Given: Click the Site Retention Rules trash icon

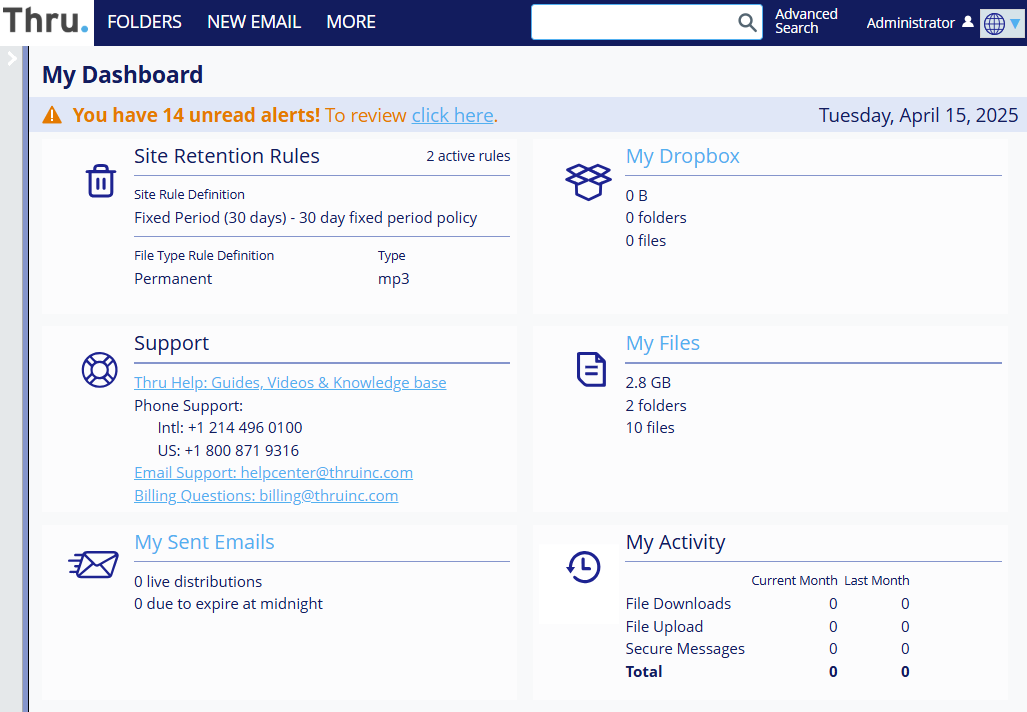Looking at the screenshot, I should pos(100,181).
